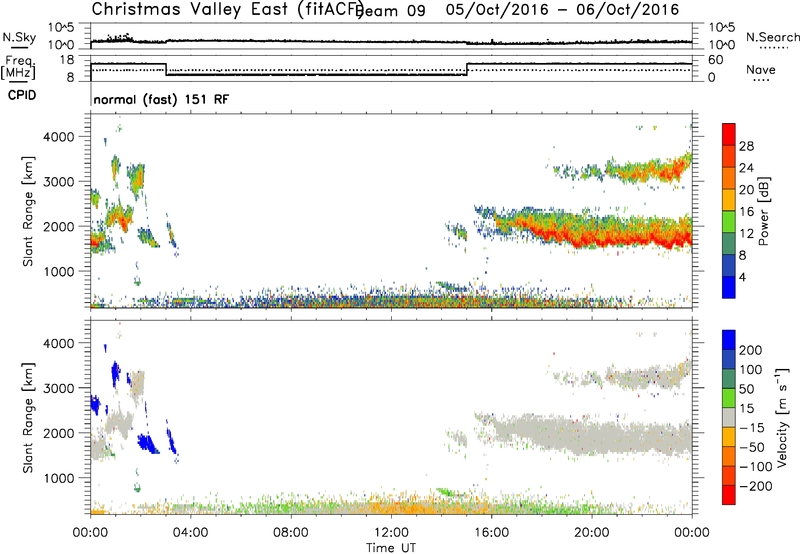Click the '12:00' time tick label
Image resolution: width=800 pixels, height=554 pixels.
391,533
